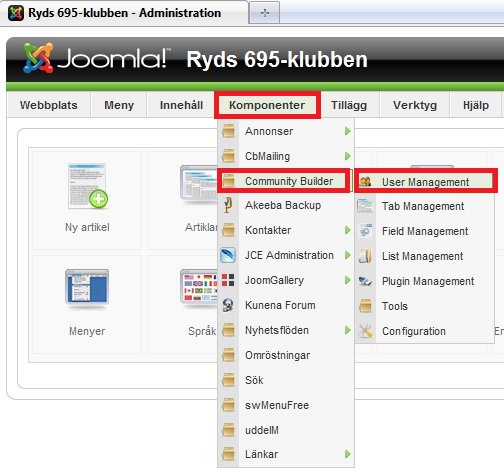
Task: Click the uddeIM folder icon
Action: 228,430
